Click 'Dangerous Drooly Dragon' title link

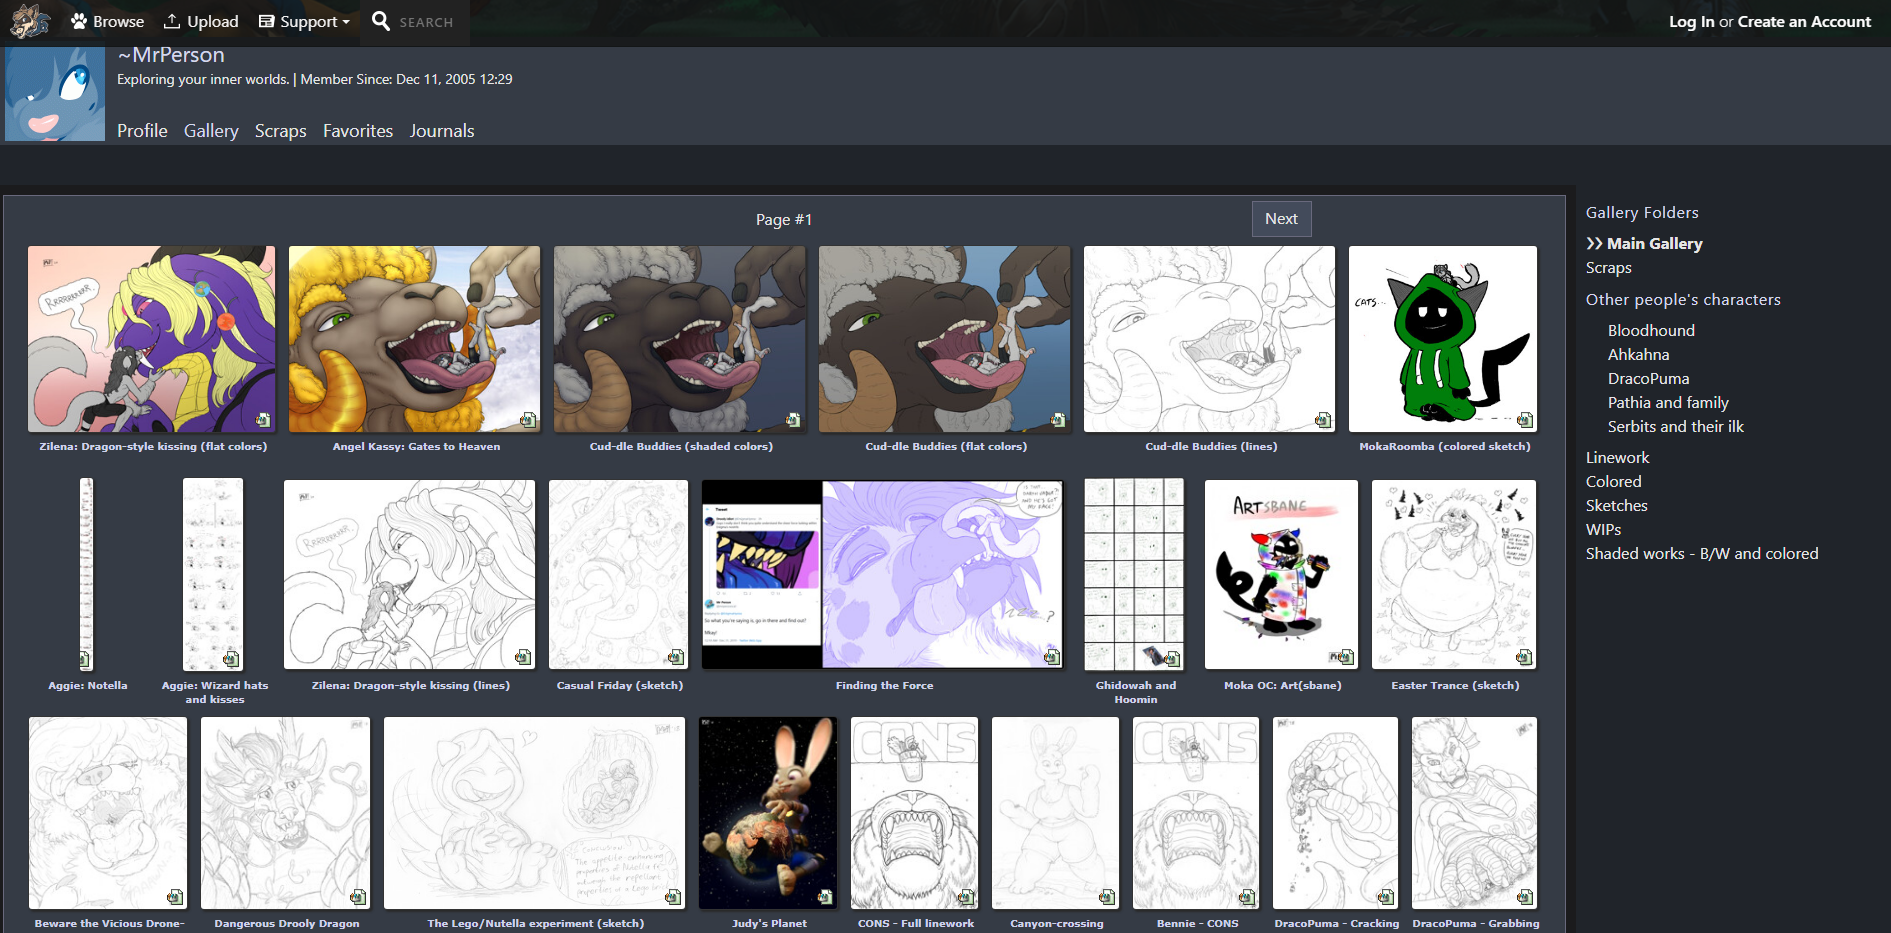(287, 924)
